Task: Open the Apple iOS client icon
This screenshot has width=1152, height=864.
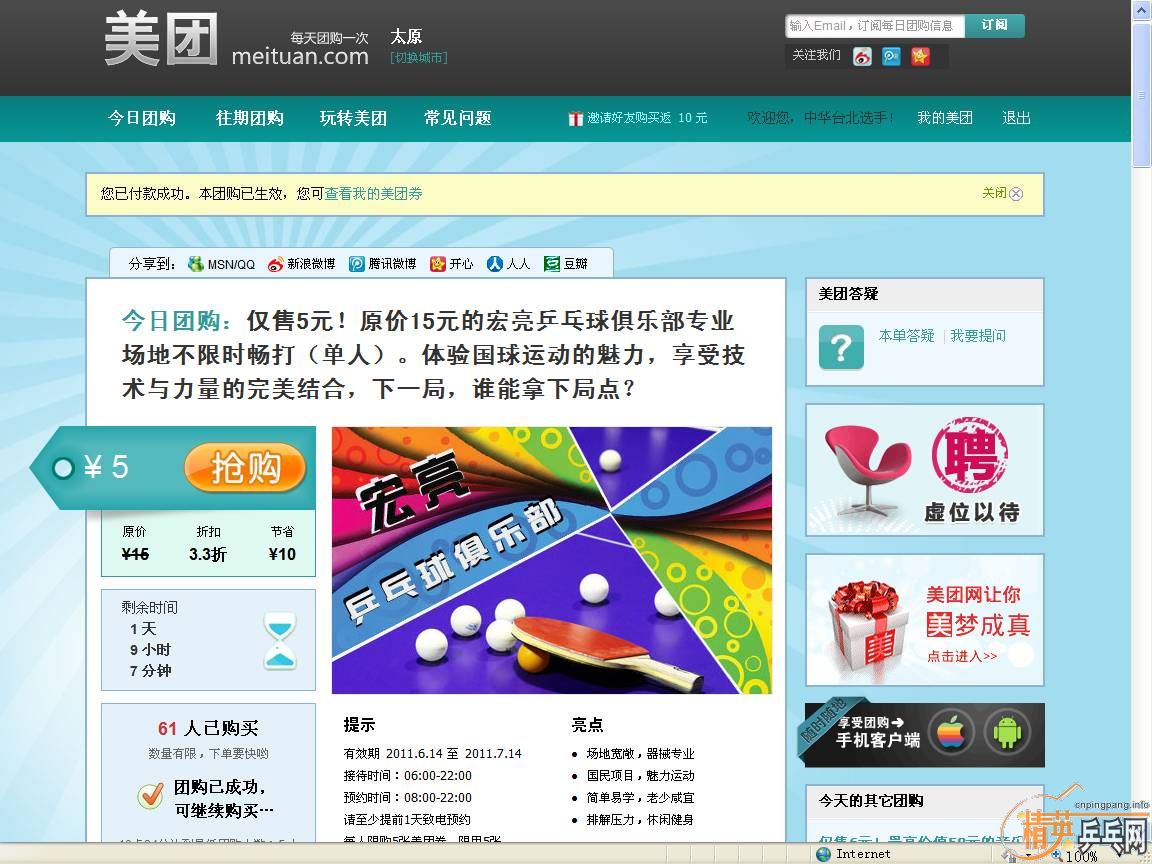Action: coord(951,732)
